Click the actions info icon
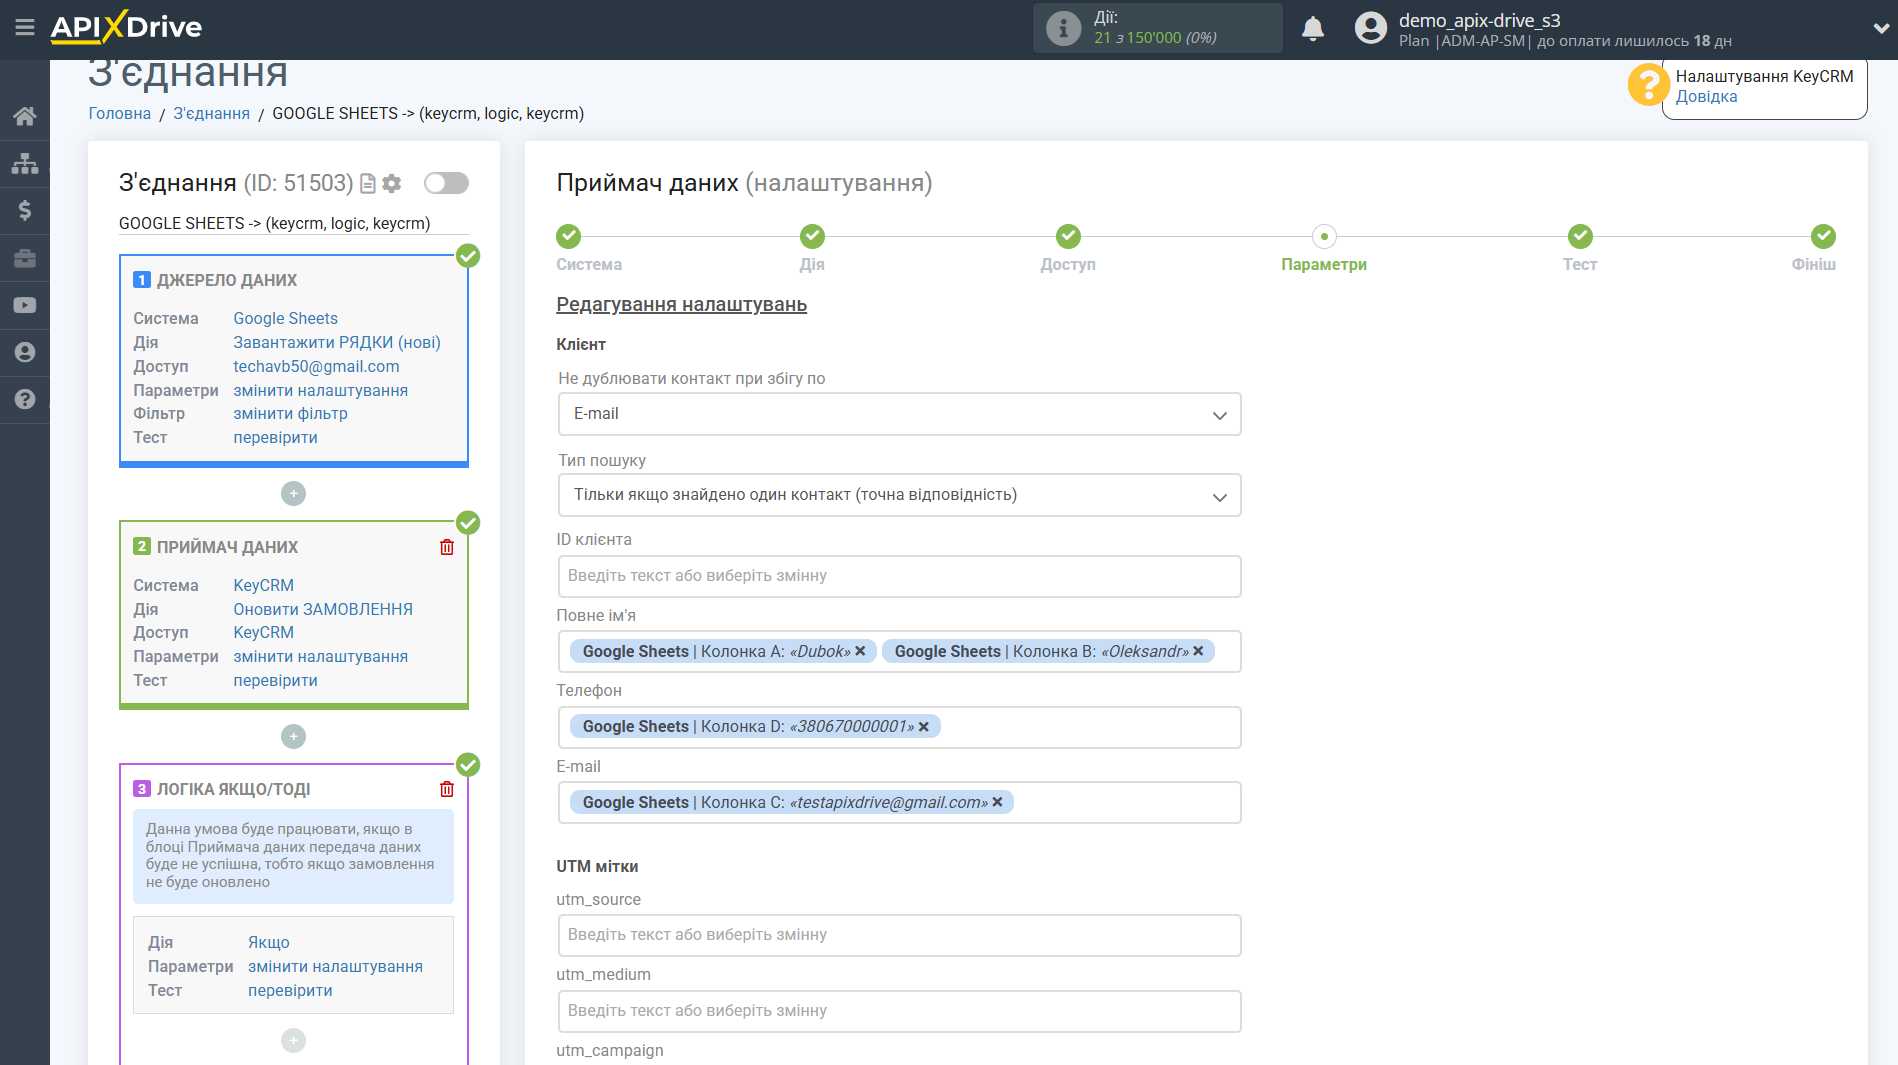The image size is (1898, 1065). click(x=1063, y=28)
